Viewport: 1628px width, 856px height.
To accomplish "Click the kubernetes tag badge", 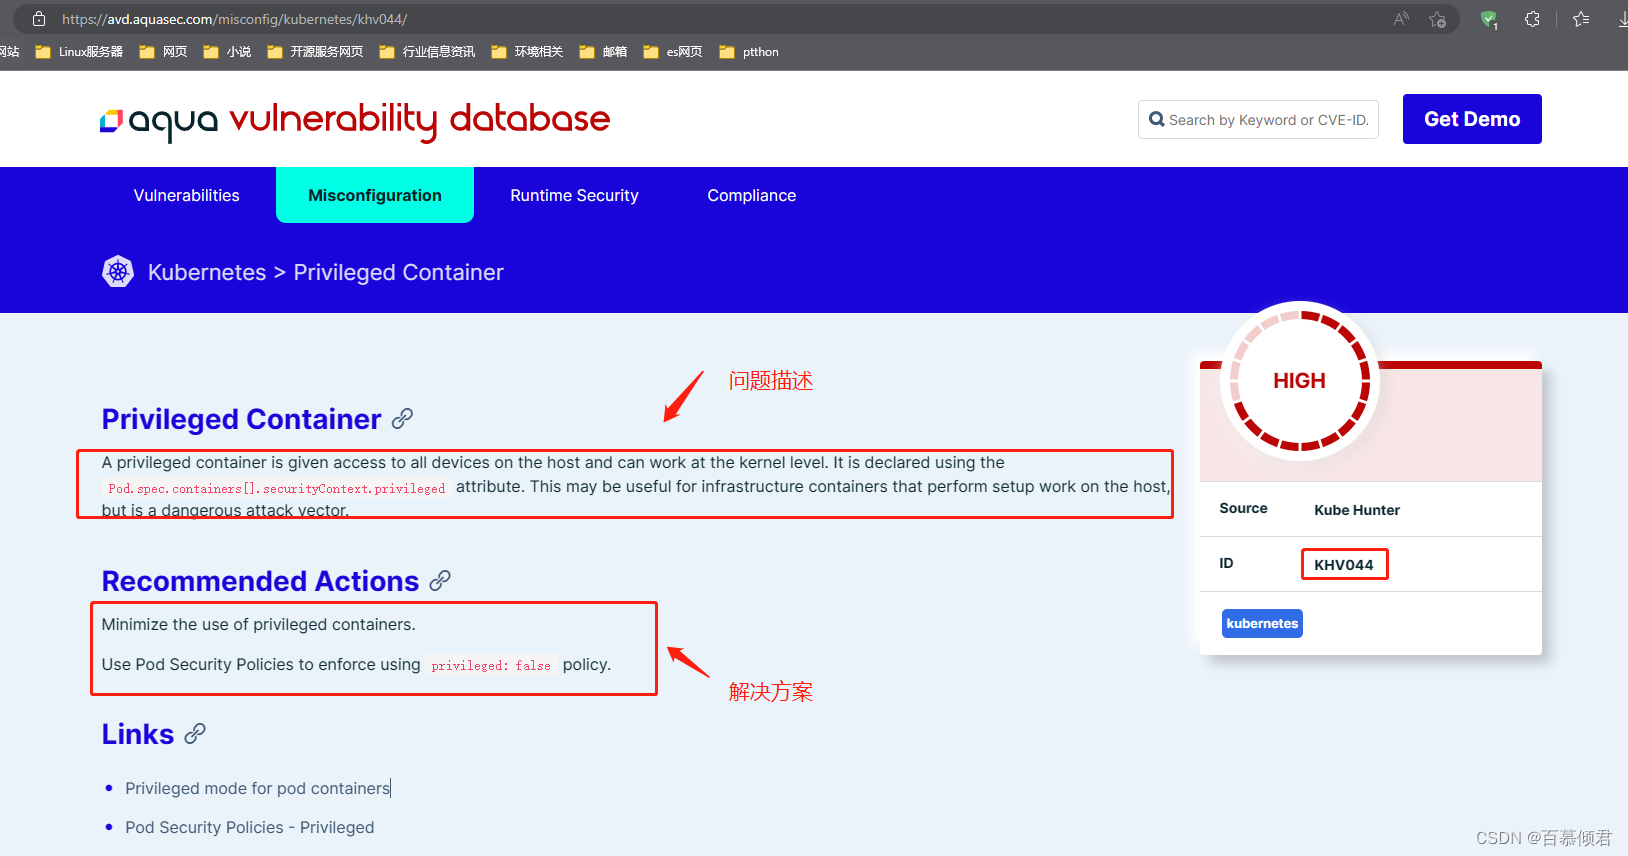I will (1262, 623).
